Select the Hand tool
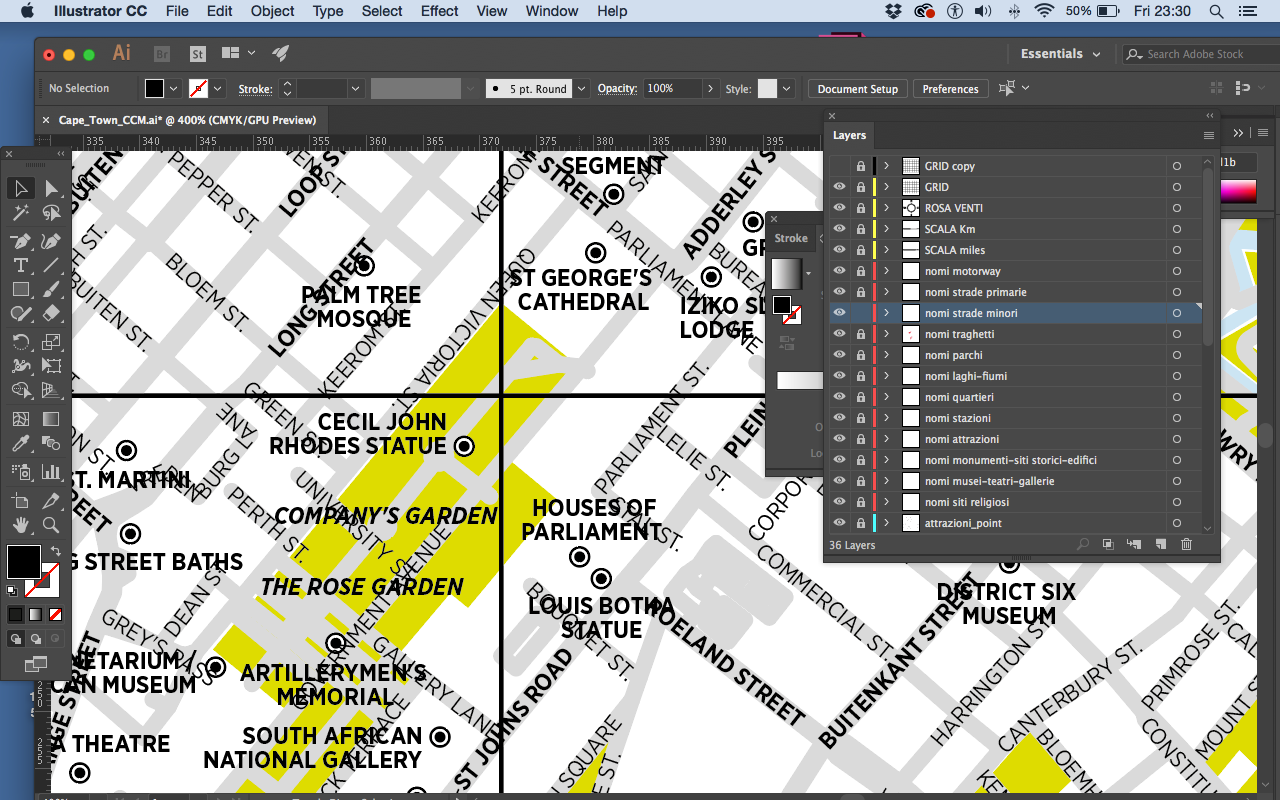Image resolution: width=1280 pixels, height=800 pixels. (20, 524)
